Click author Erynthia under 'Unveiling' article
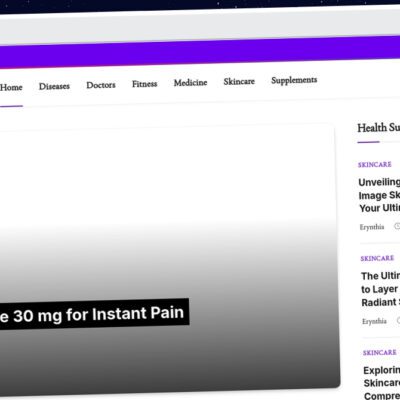The width and height of the screenshot is (400, 400). (x=372, y=227)
